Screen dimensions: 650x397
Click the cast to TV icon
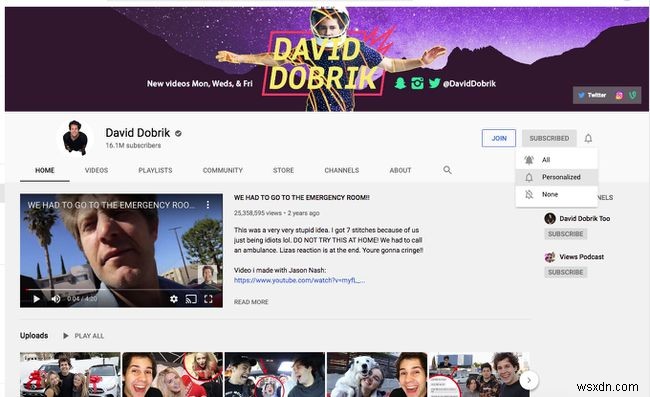point(191,299)
